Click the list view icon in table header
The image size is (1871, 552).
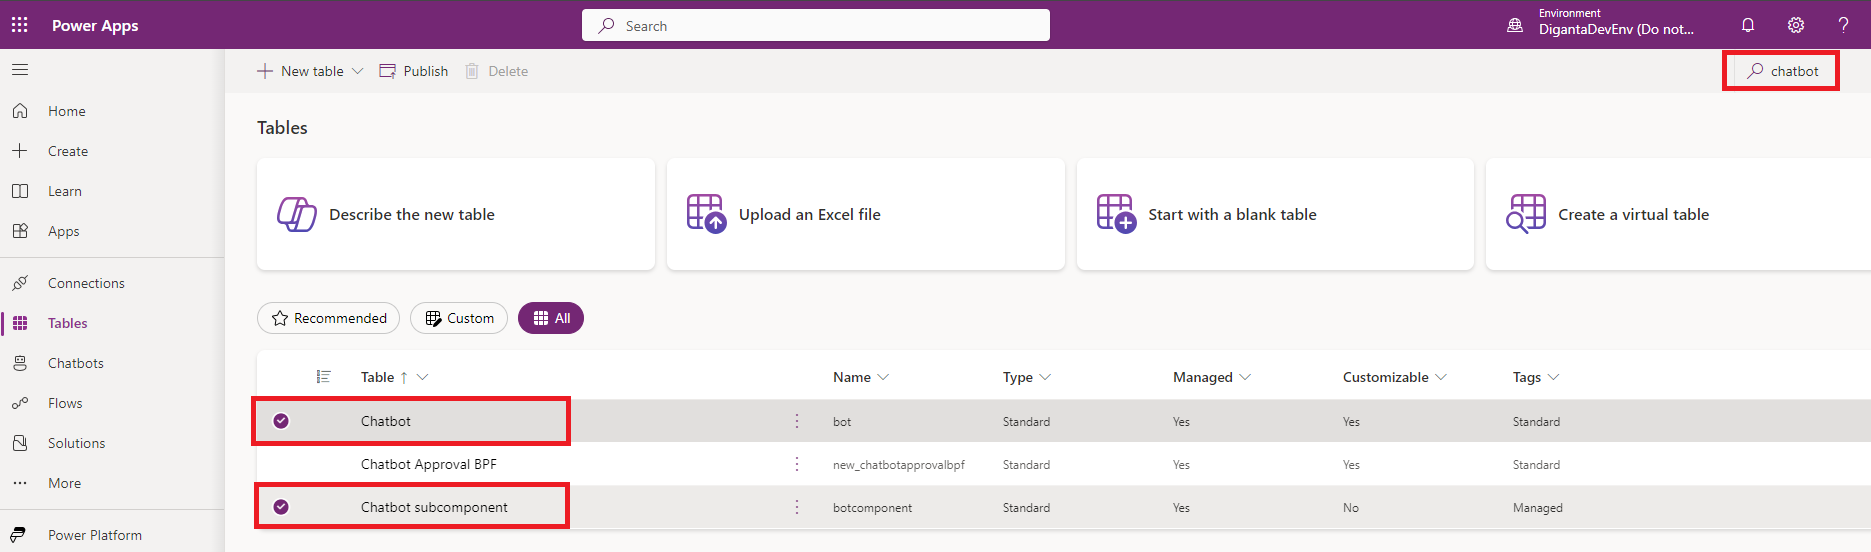pyautogui.click(x=323, y=377)
